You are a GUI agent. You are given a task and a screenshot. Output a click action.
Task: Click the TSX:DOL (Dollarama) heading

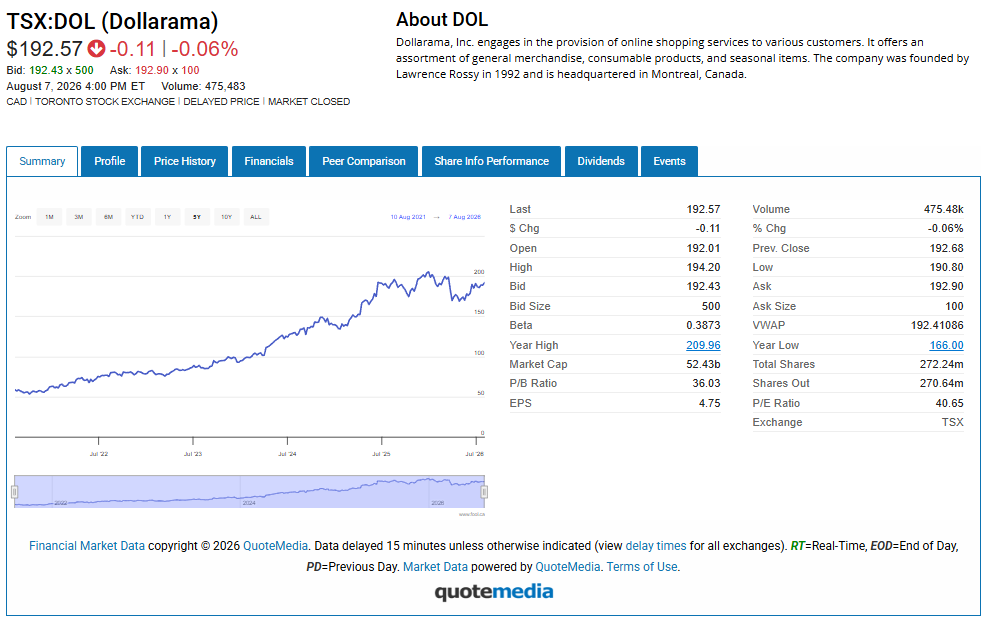(112, 22)
